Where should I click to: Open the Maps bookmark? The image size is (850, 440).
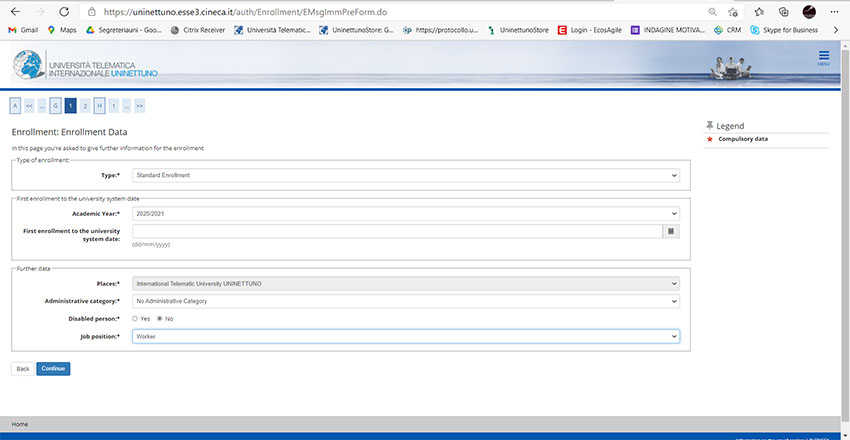pyautogui.click(x=61, y=30)
